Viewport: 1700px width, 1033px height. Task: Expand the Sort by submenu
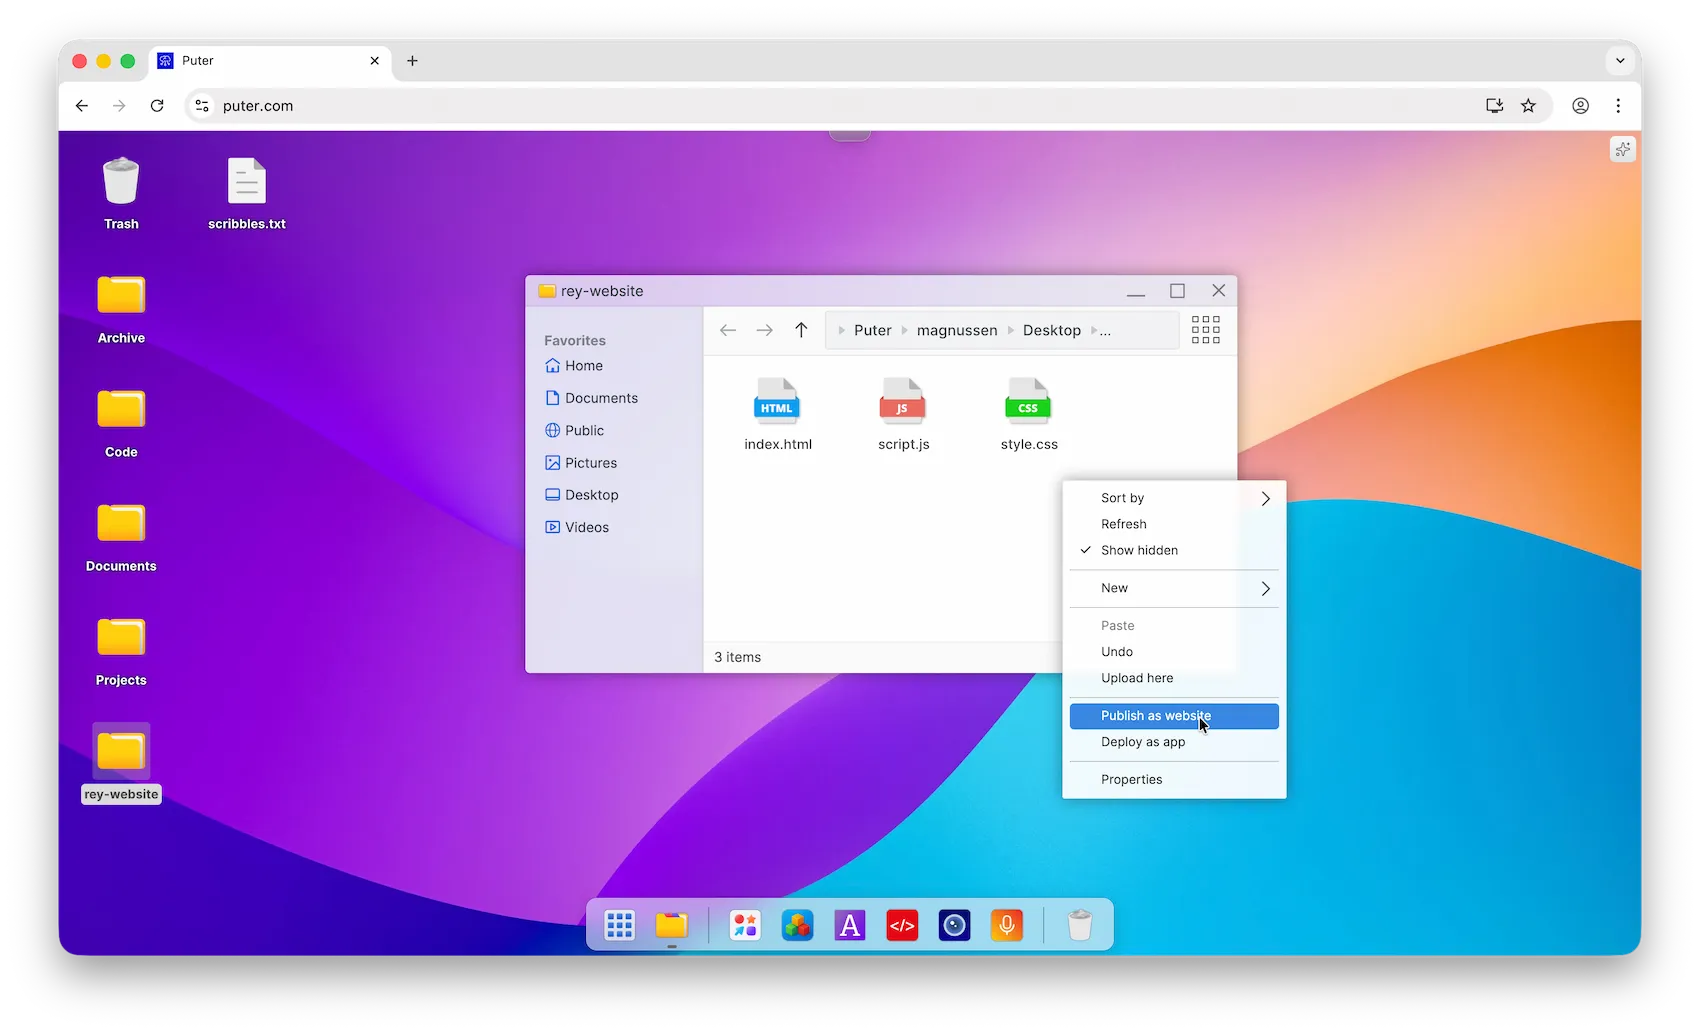coord(1122,497)
